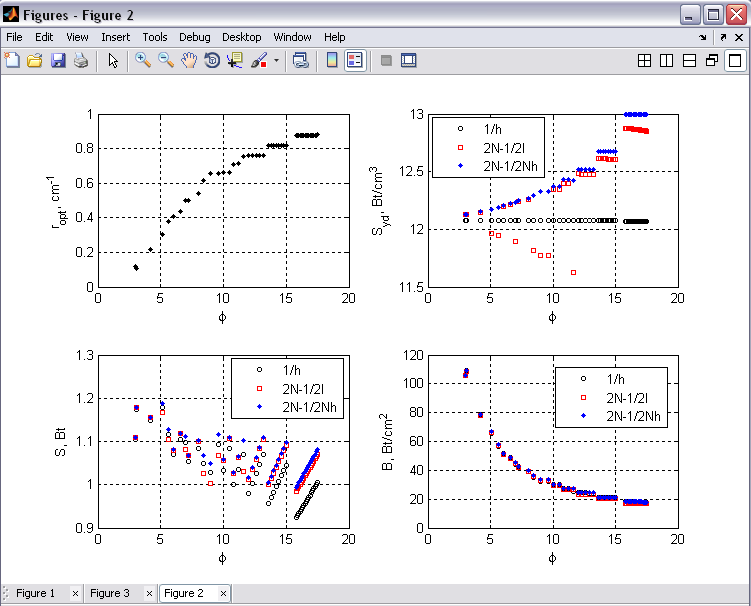Open the Debug menu
Screen dimensions: 751x606
pos(194,37)
